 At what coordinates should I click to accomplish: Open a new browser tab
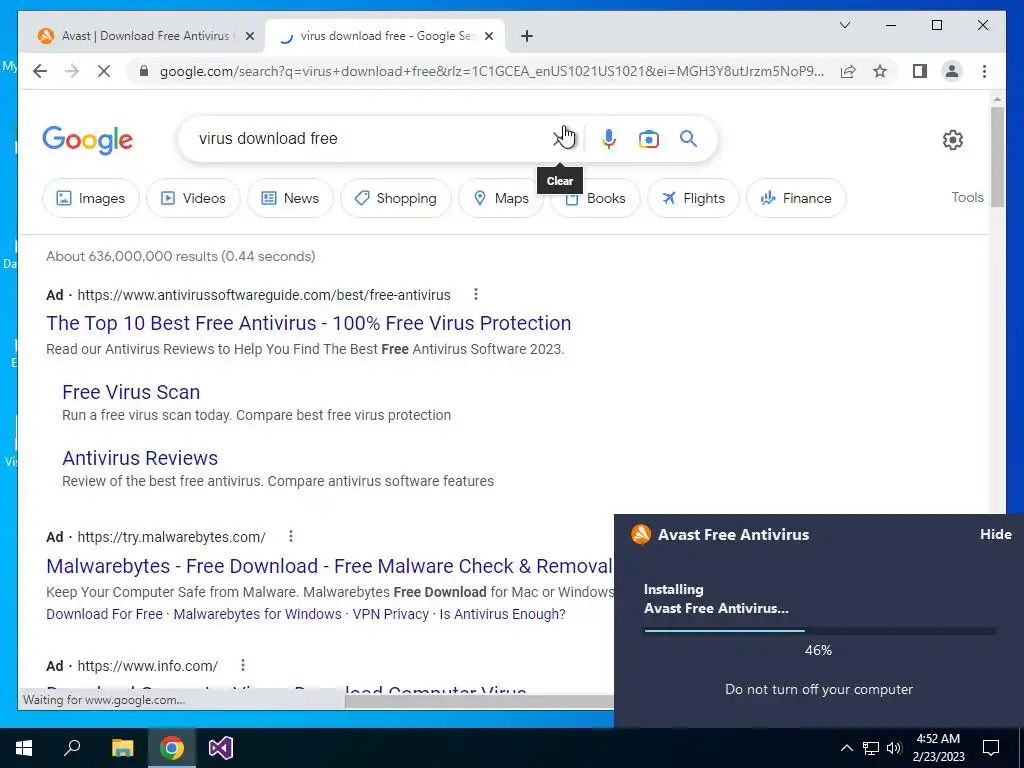[x=527, y=36]
